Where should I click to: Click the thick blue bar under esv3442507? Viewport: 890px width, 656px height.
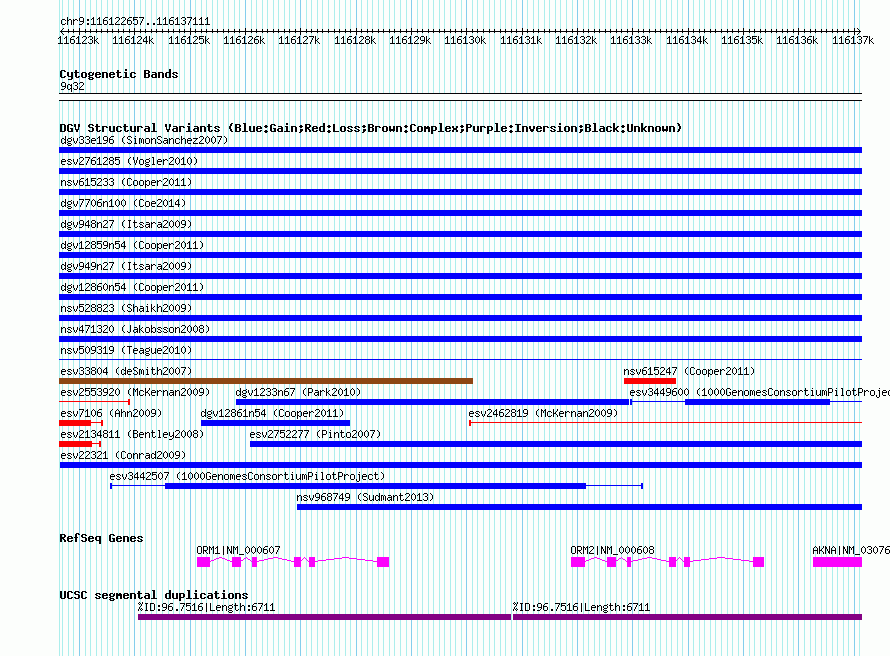coord(375,486)
